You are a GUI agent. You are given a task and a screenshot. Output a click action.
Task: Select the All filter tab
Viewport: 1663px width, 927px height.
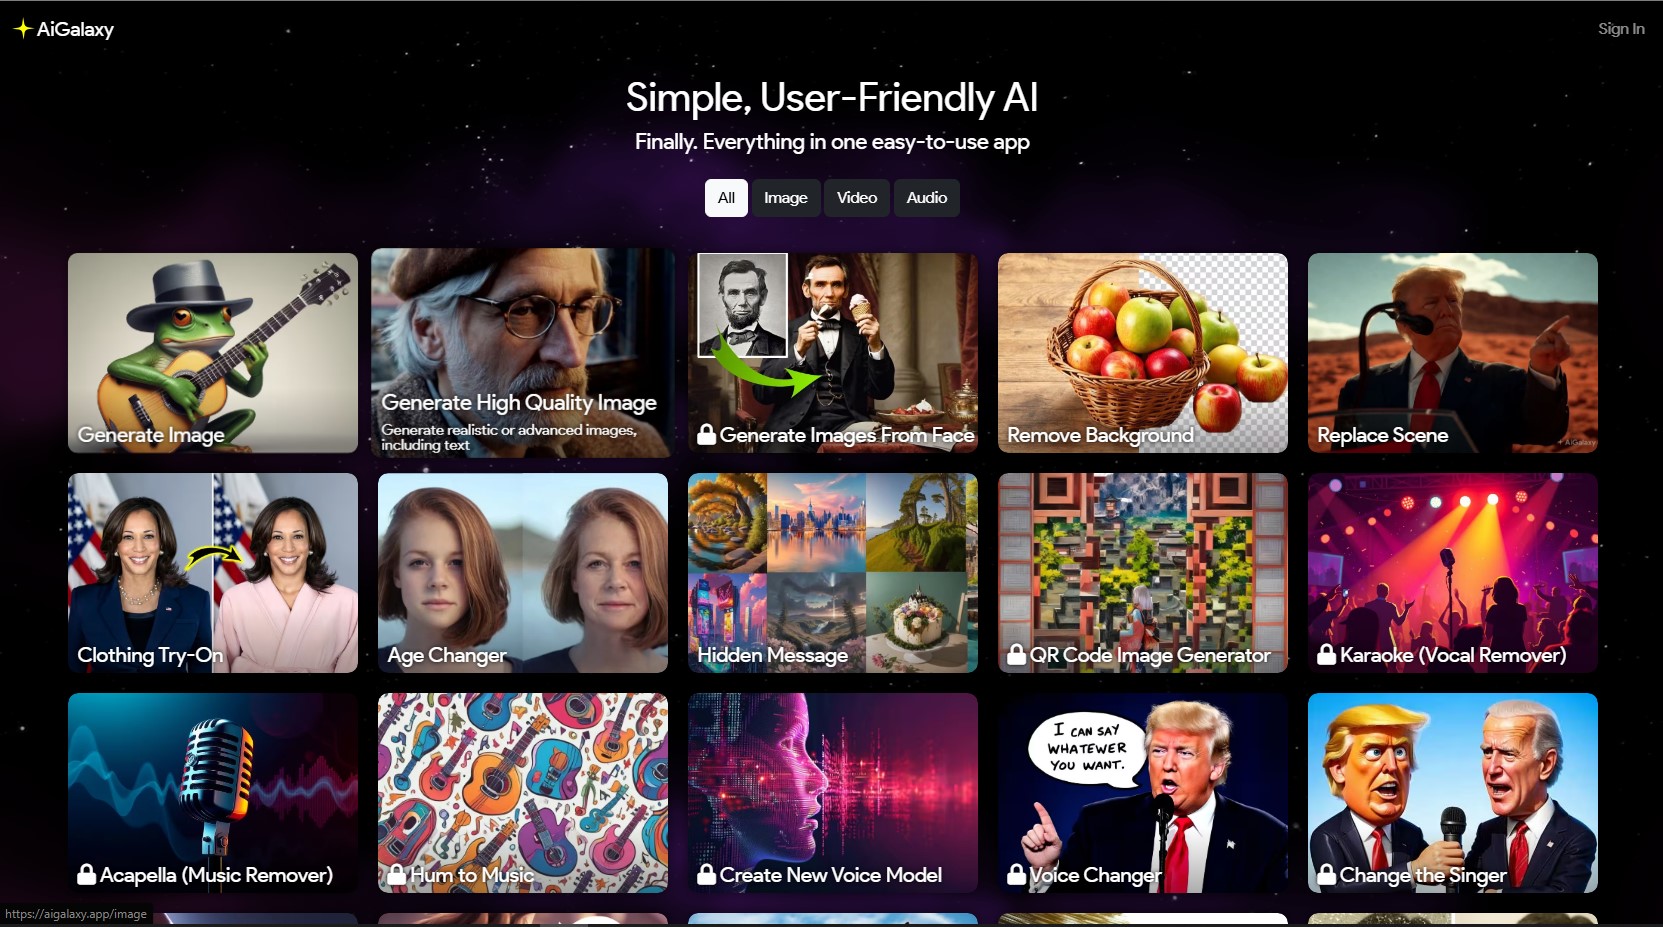(x=726, y=198)
